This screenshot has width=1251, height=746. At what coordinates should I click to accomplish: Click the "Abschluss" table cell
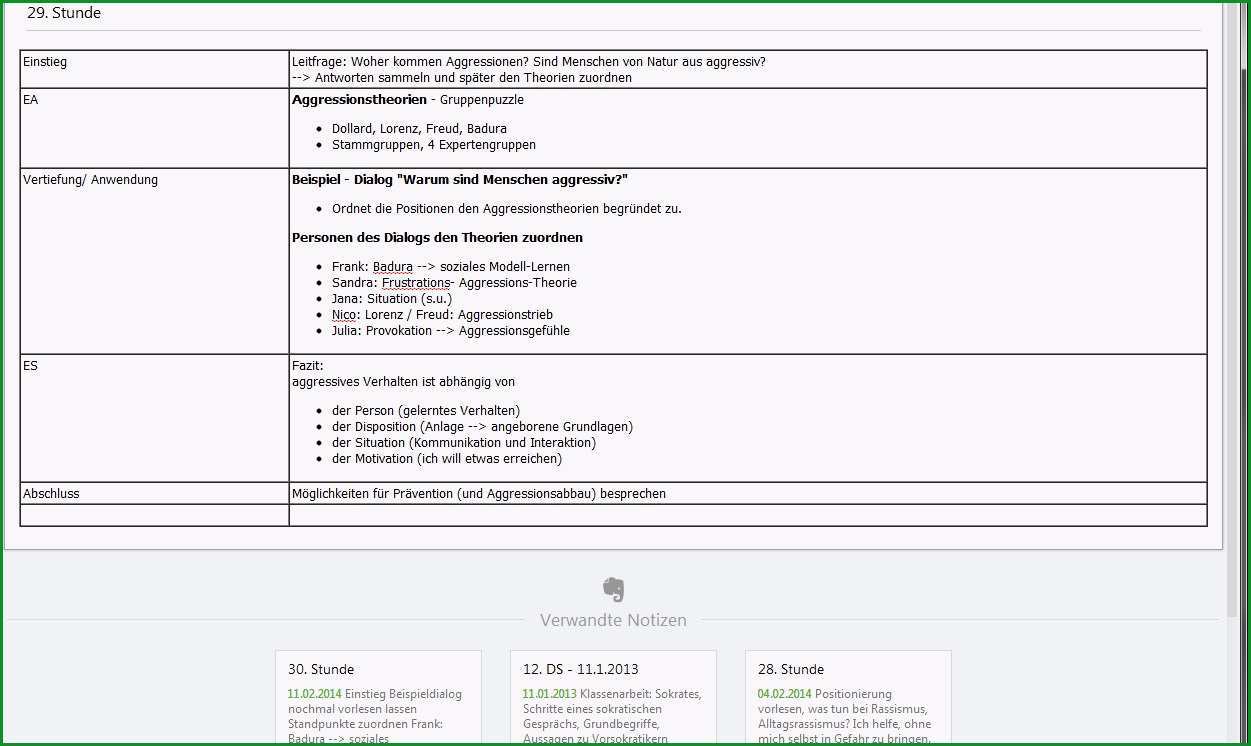tap(155, 493)
